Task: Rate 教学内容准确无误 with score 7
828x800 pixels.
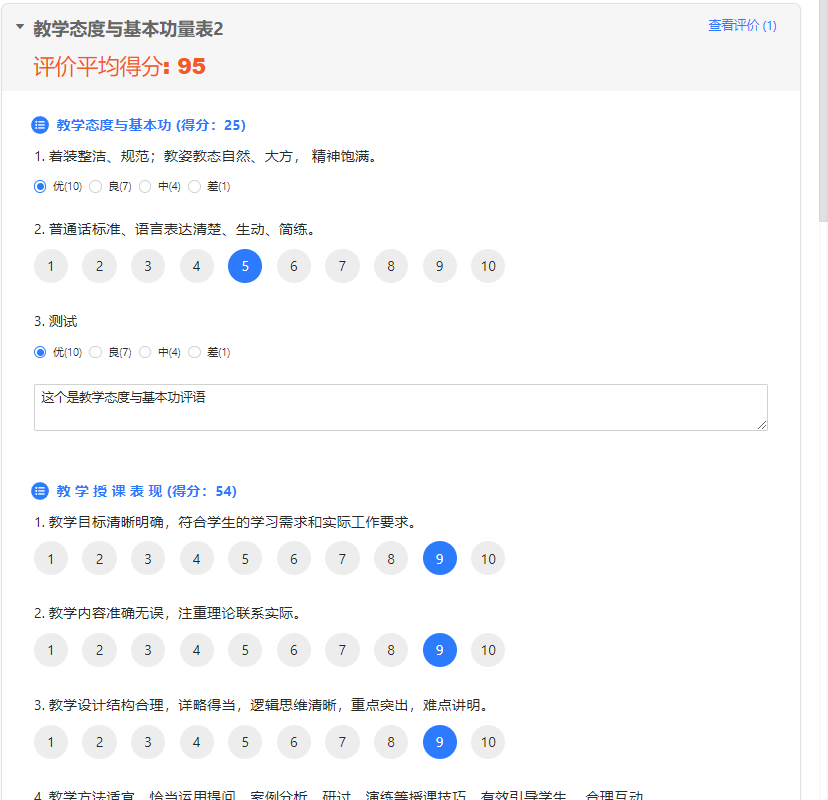Action: (342, 650)
